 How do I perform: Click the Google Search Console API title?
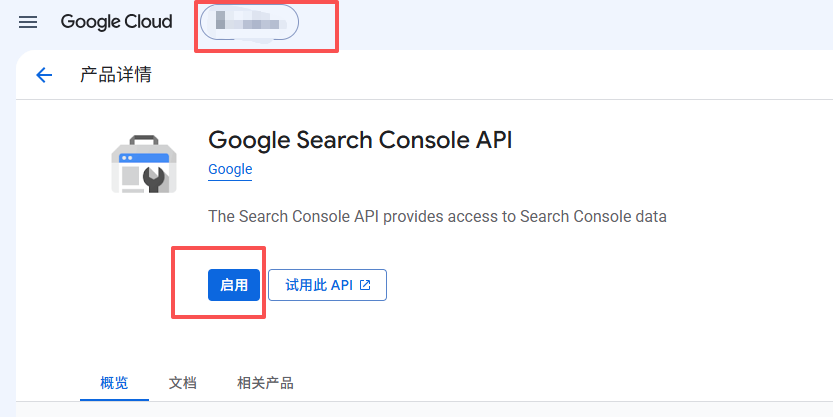360,140
